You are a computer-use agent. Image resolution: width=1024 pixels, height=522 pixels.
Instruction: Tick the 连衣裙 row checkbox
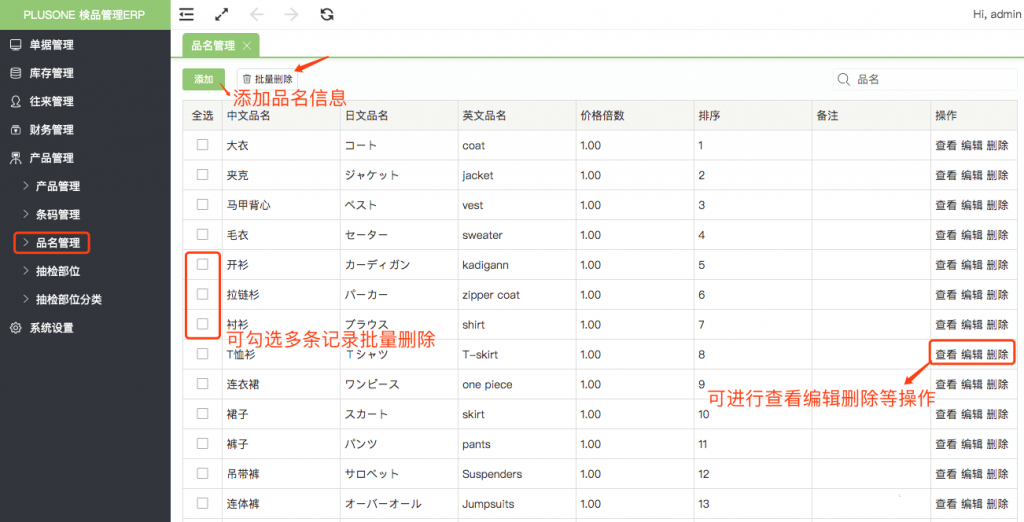tap(202, 383)
